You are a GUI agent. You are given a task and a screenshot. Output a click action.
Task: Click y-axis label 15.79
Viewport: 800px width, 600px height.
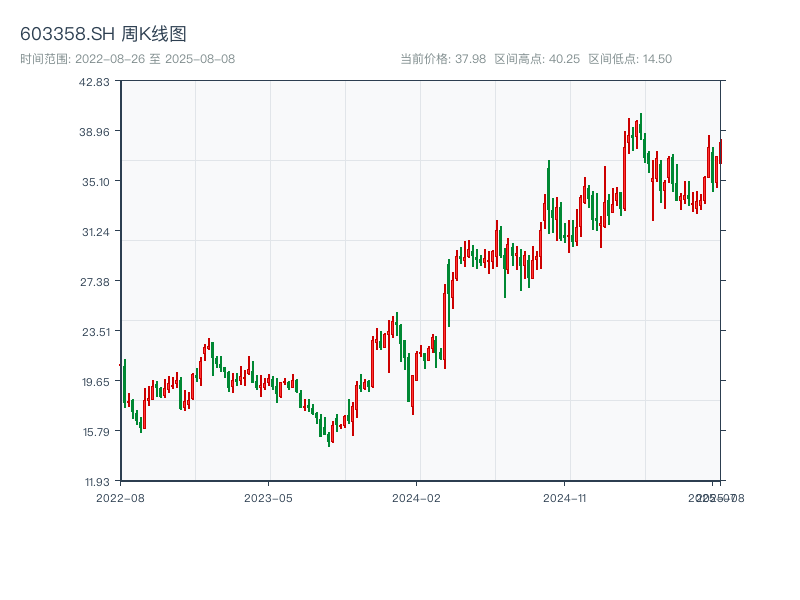(96, 432)
